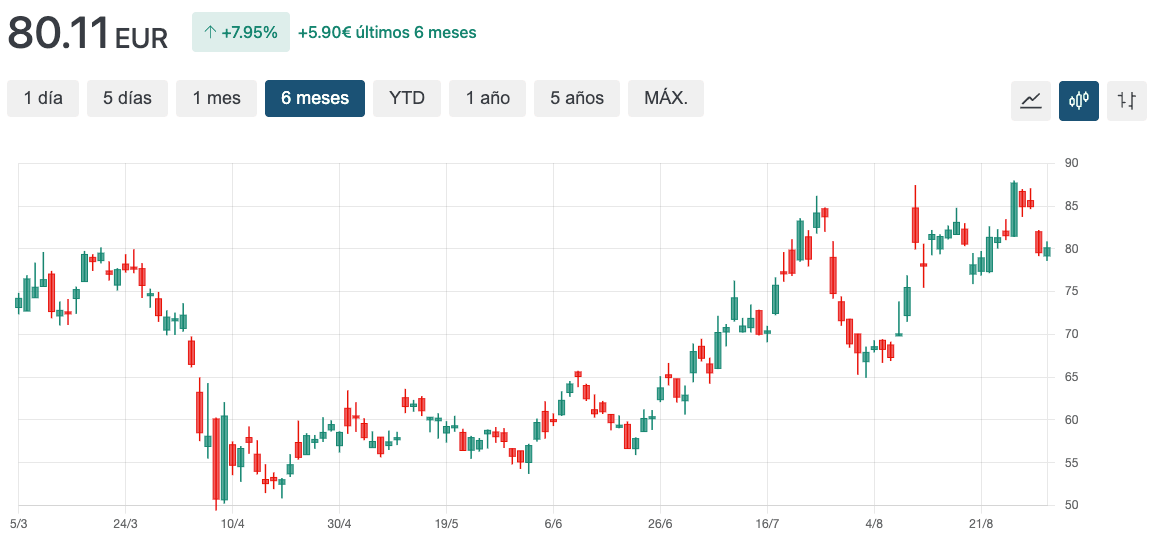
Task: Switch to OHLC bar chart icon
Action: (x=1126, y=100)
